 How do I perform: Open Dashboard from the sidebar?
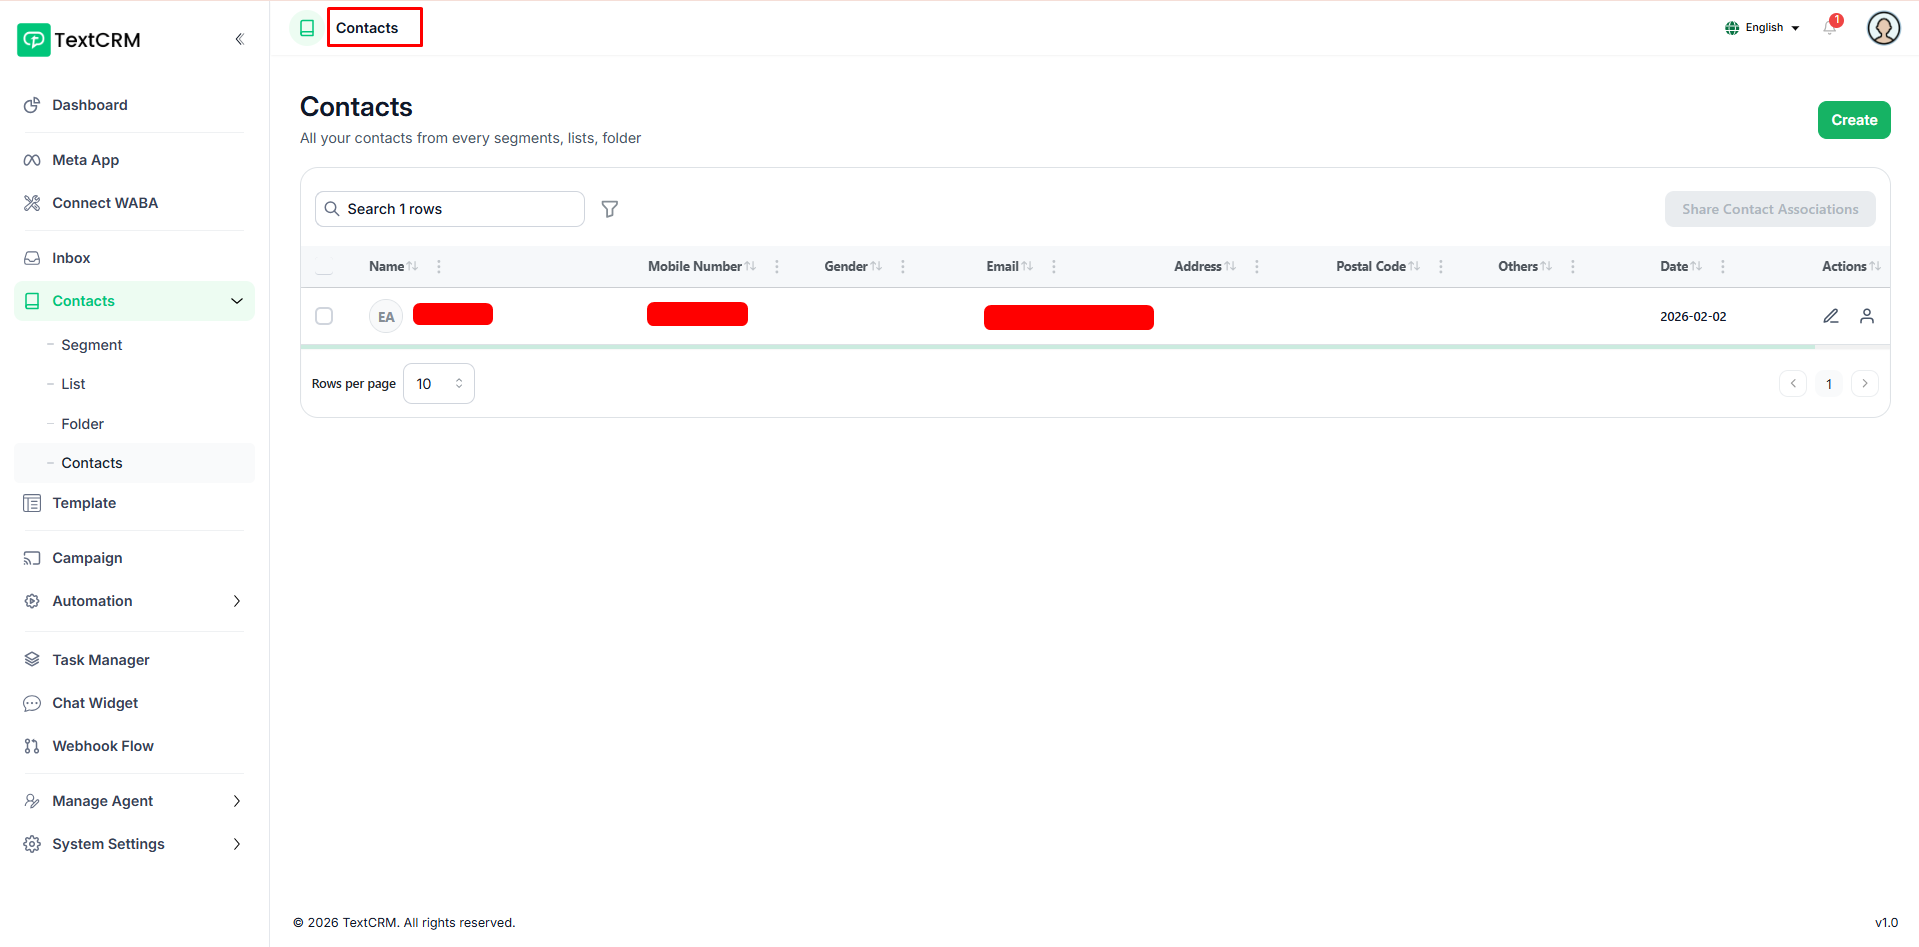tap(90, 105)
